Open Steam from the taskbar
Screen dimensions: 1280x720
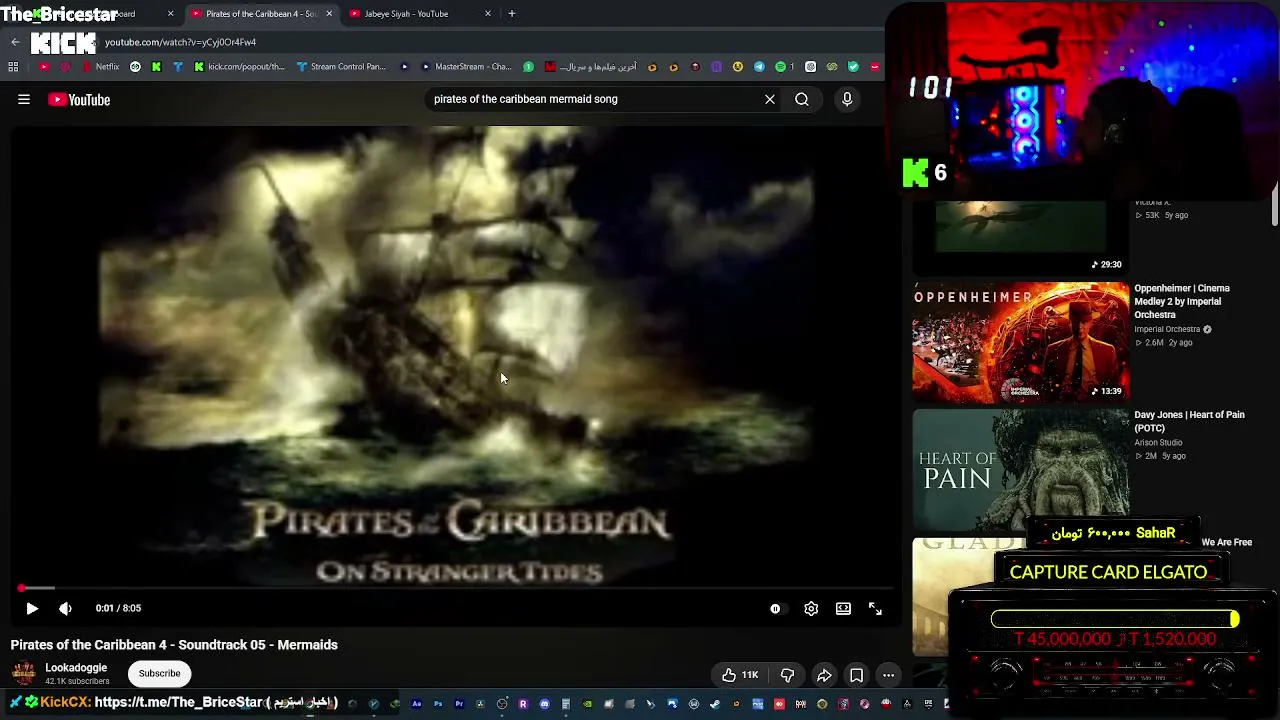coord(715,704)
